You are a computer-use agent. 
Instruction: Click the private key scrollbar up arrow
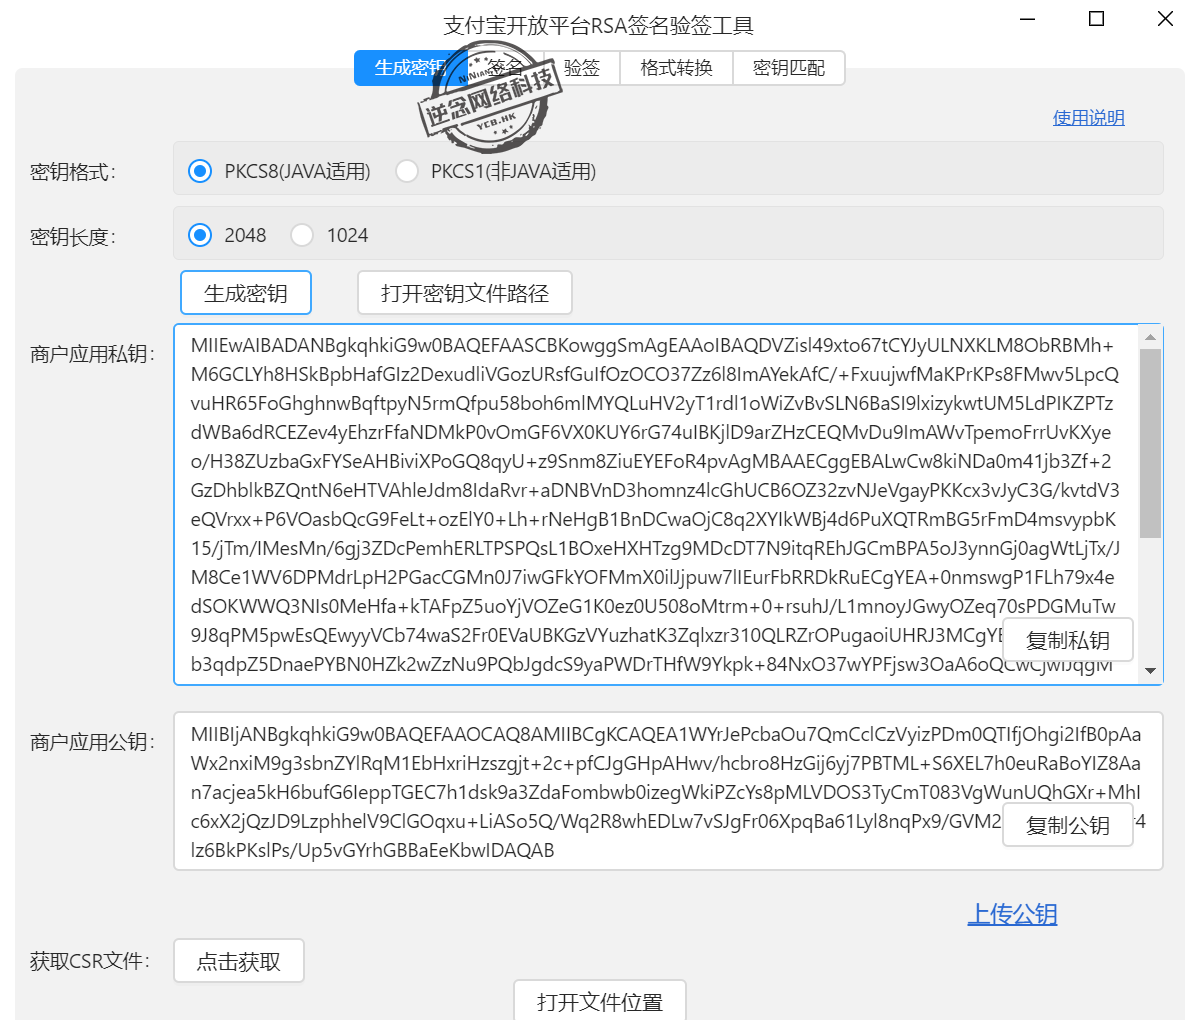1150,337
